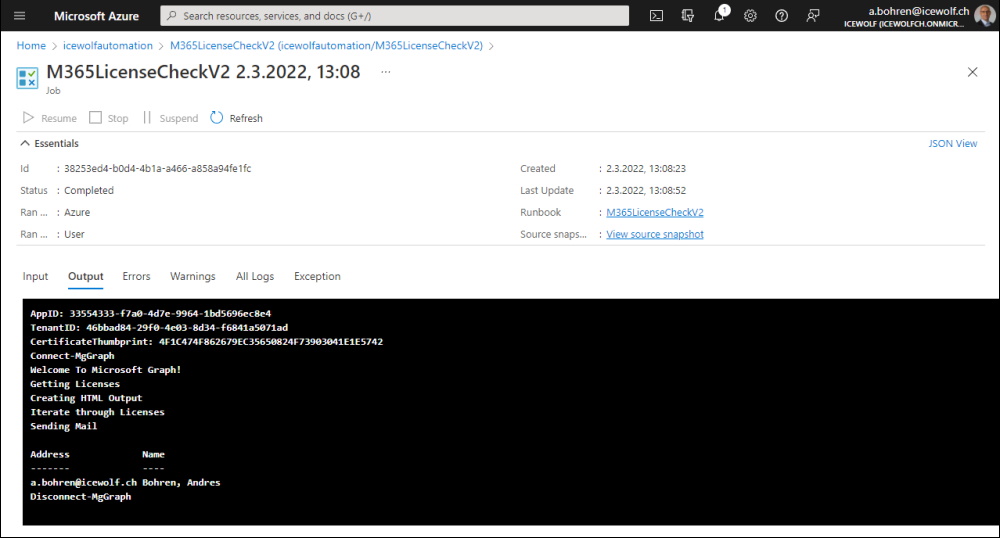1000x538 pixels.
Task: Open the Directories and subscriptions filter icon
Action: click(x=688, y=16)
